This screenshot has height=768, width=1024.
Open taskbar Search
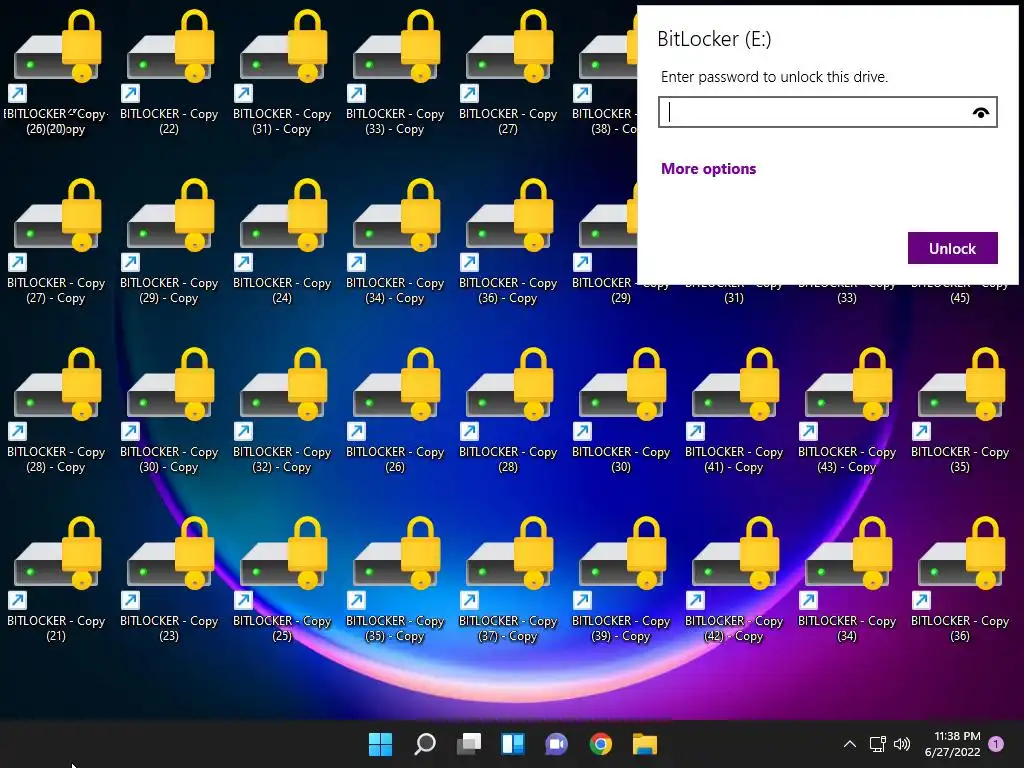(x=424, y=744)
